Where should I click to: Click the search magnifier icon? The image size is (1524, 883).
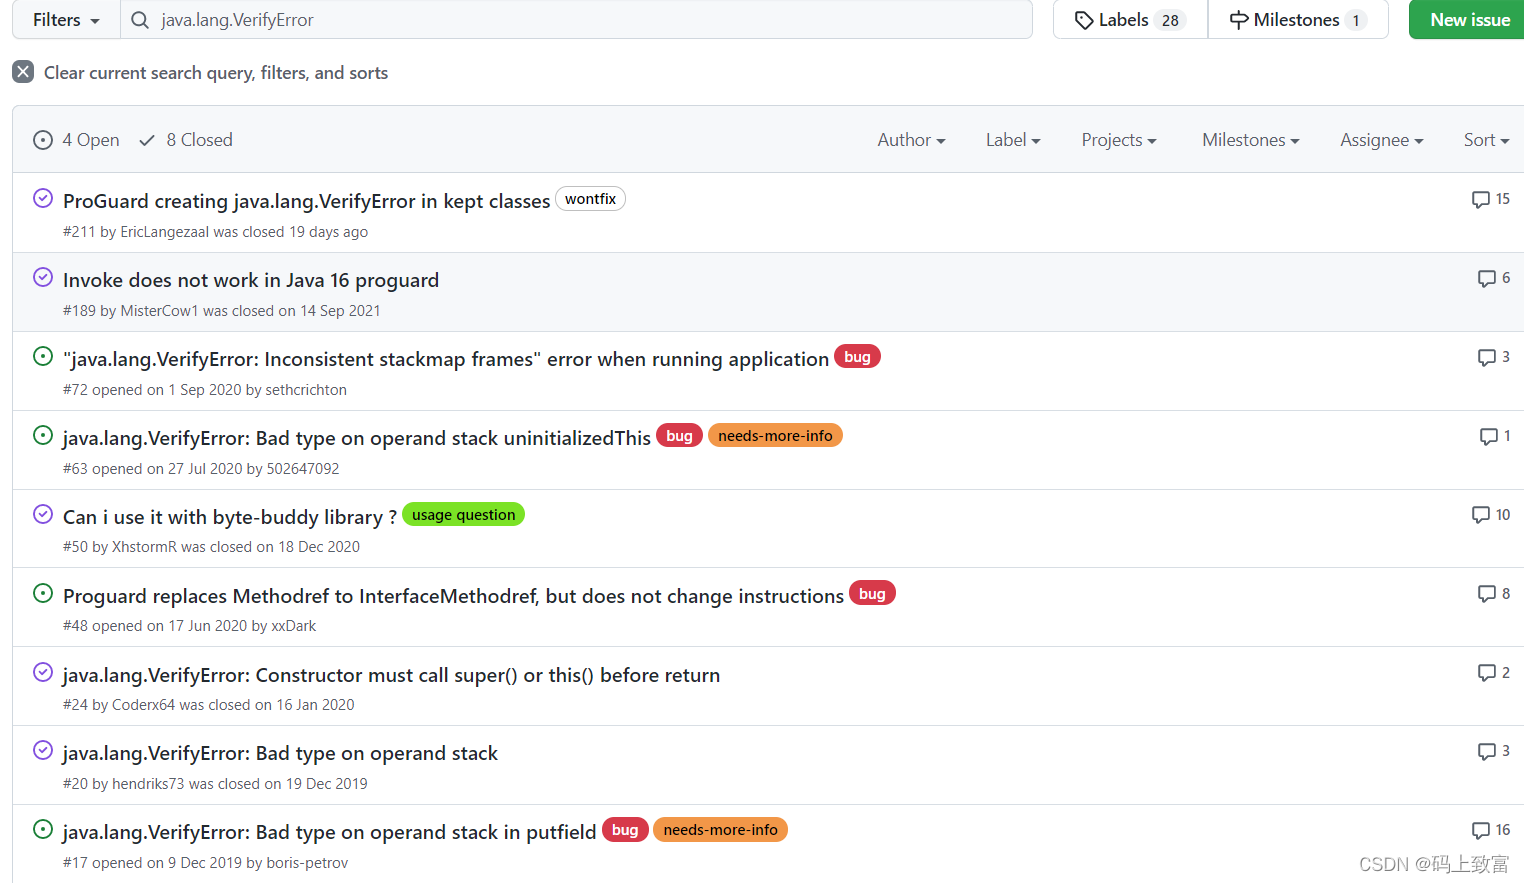click(x=140, y=20)
